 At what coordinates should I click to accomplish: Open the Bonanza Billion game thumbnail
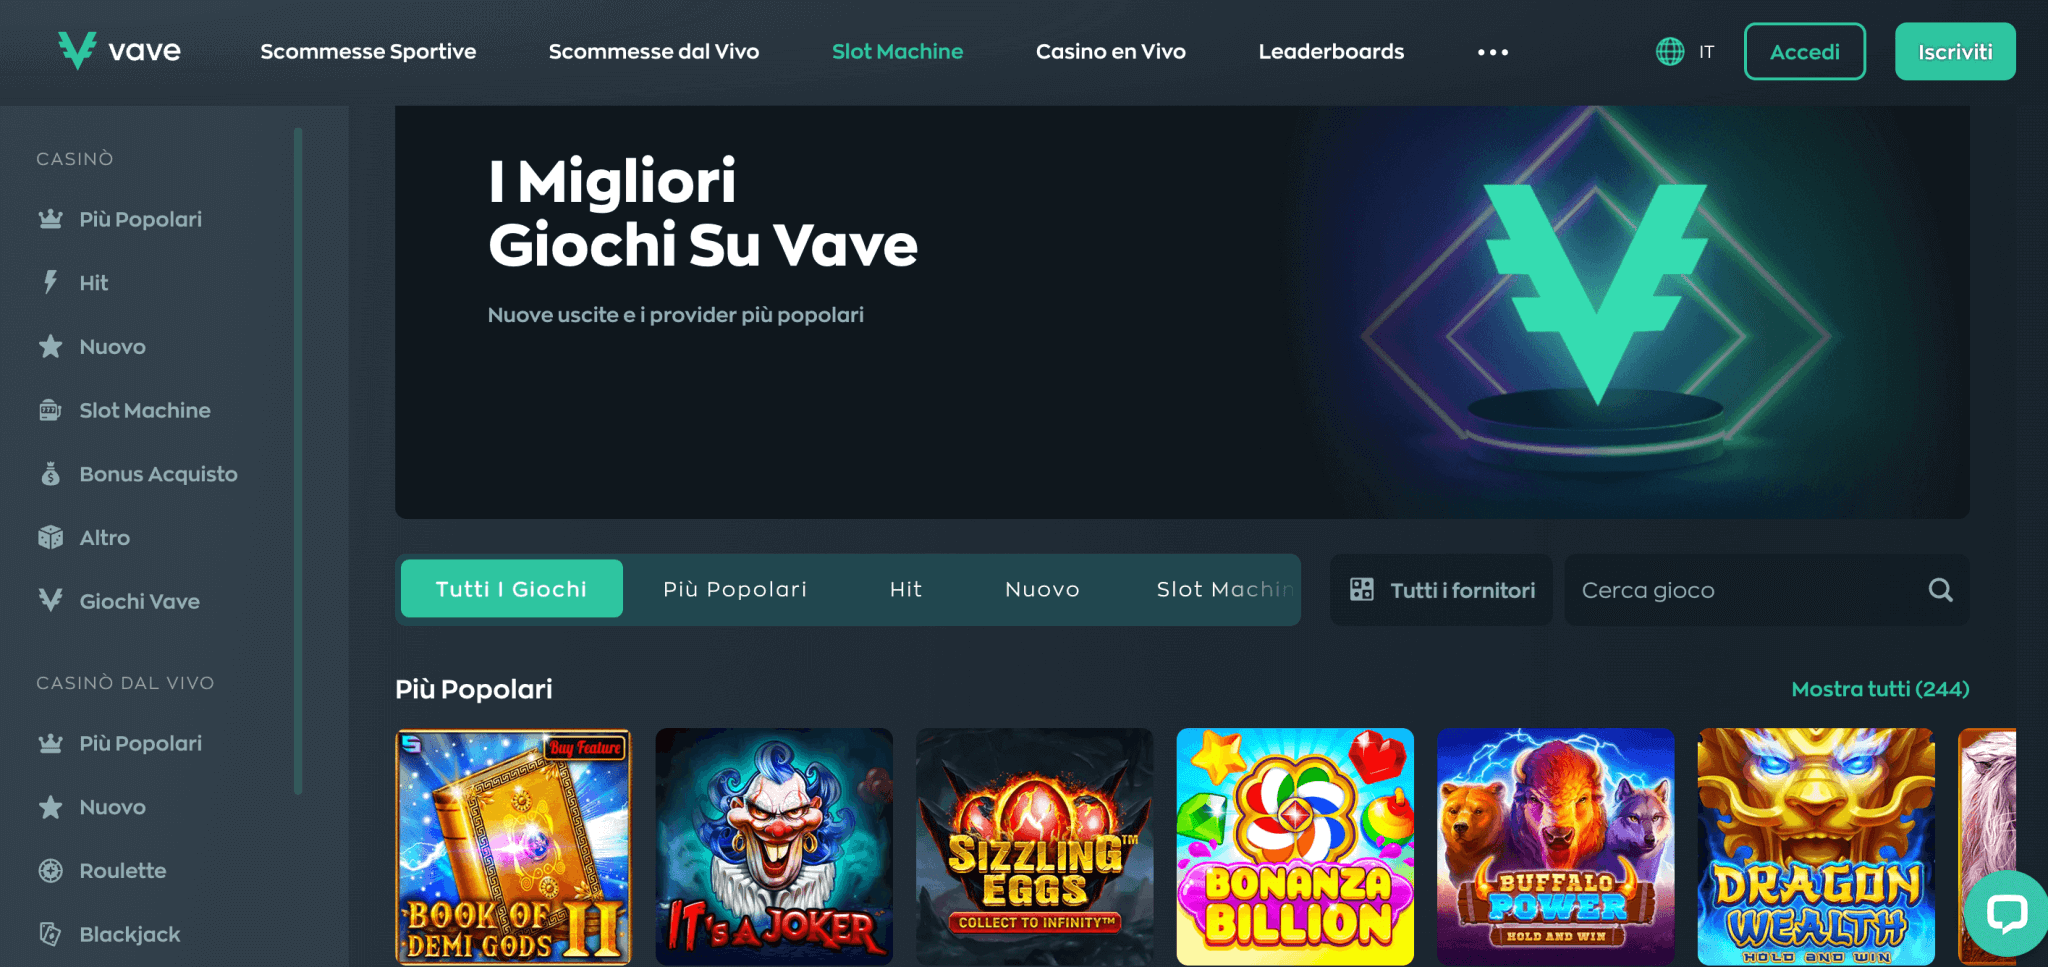[x=1295, y=846]
